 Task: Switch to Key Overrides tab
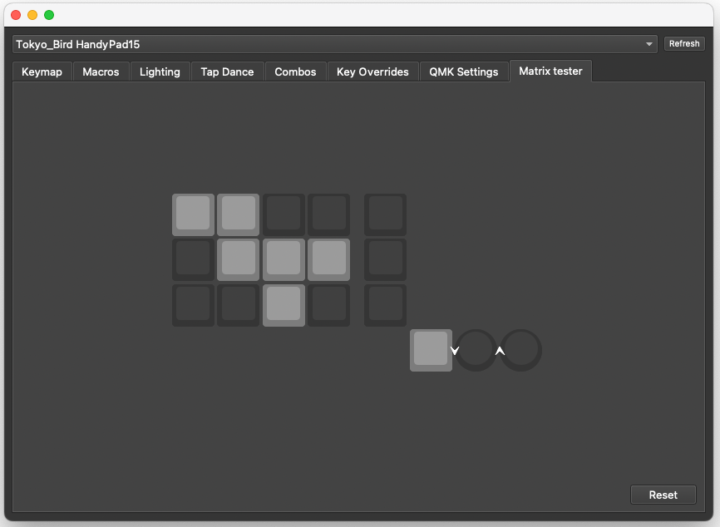click(372, 72)
